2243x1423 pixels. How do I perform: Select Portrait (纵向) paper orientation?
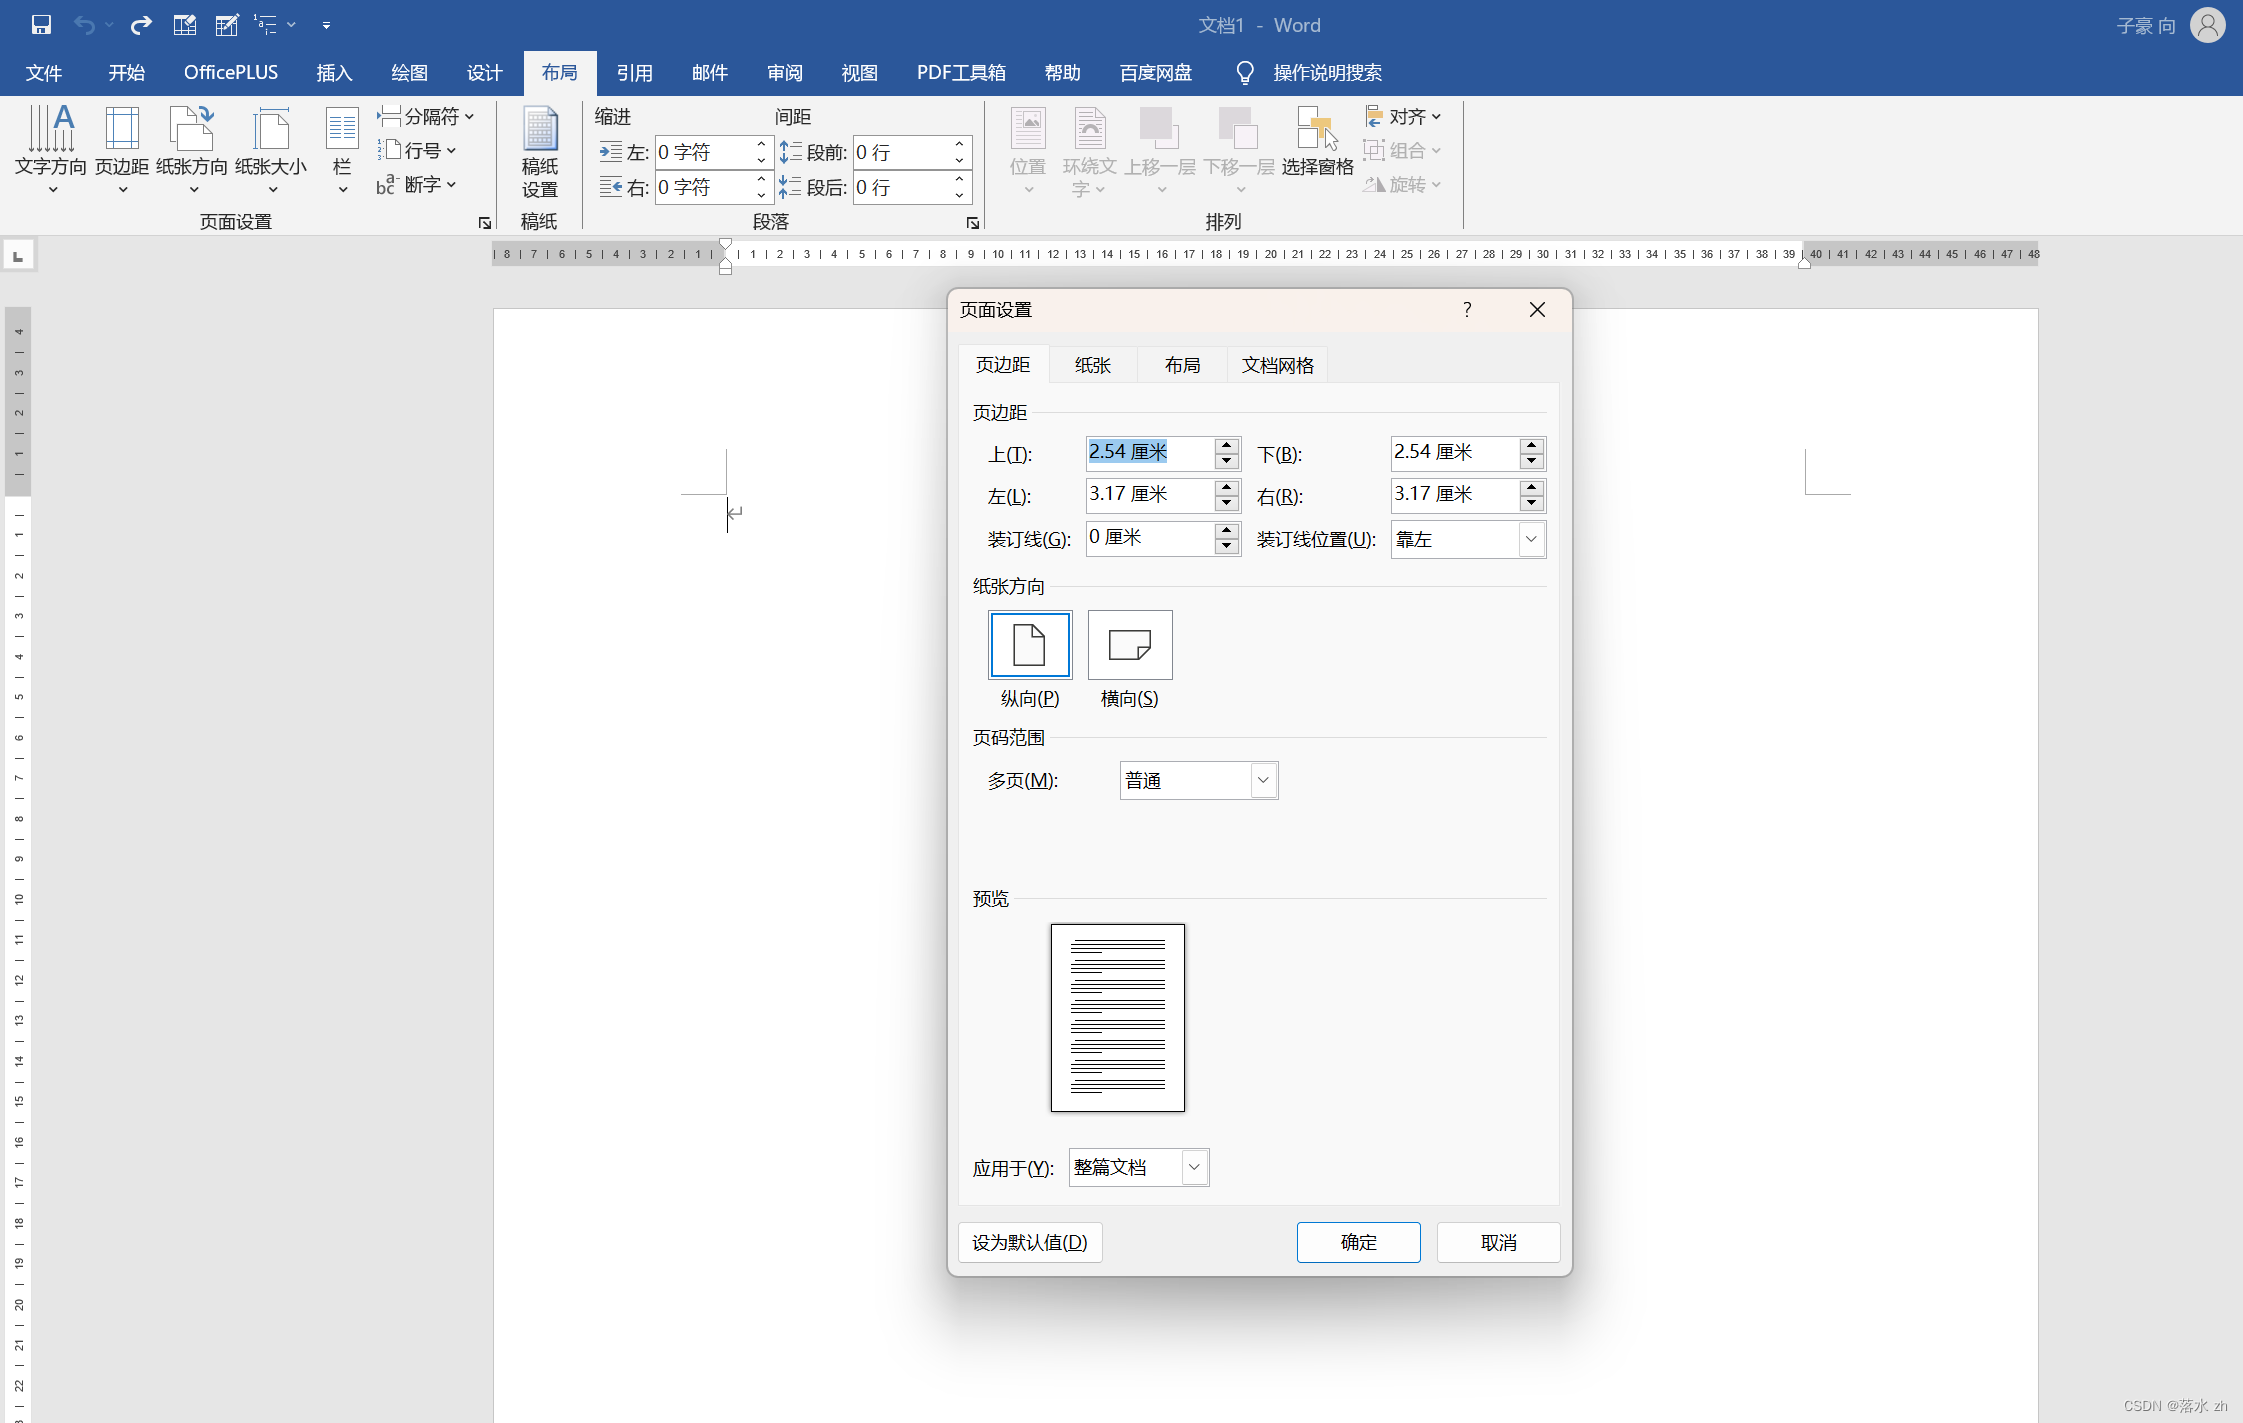point(1030,645)
